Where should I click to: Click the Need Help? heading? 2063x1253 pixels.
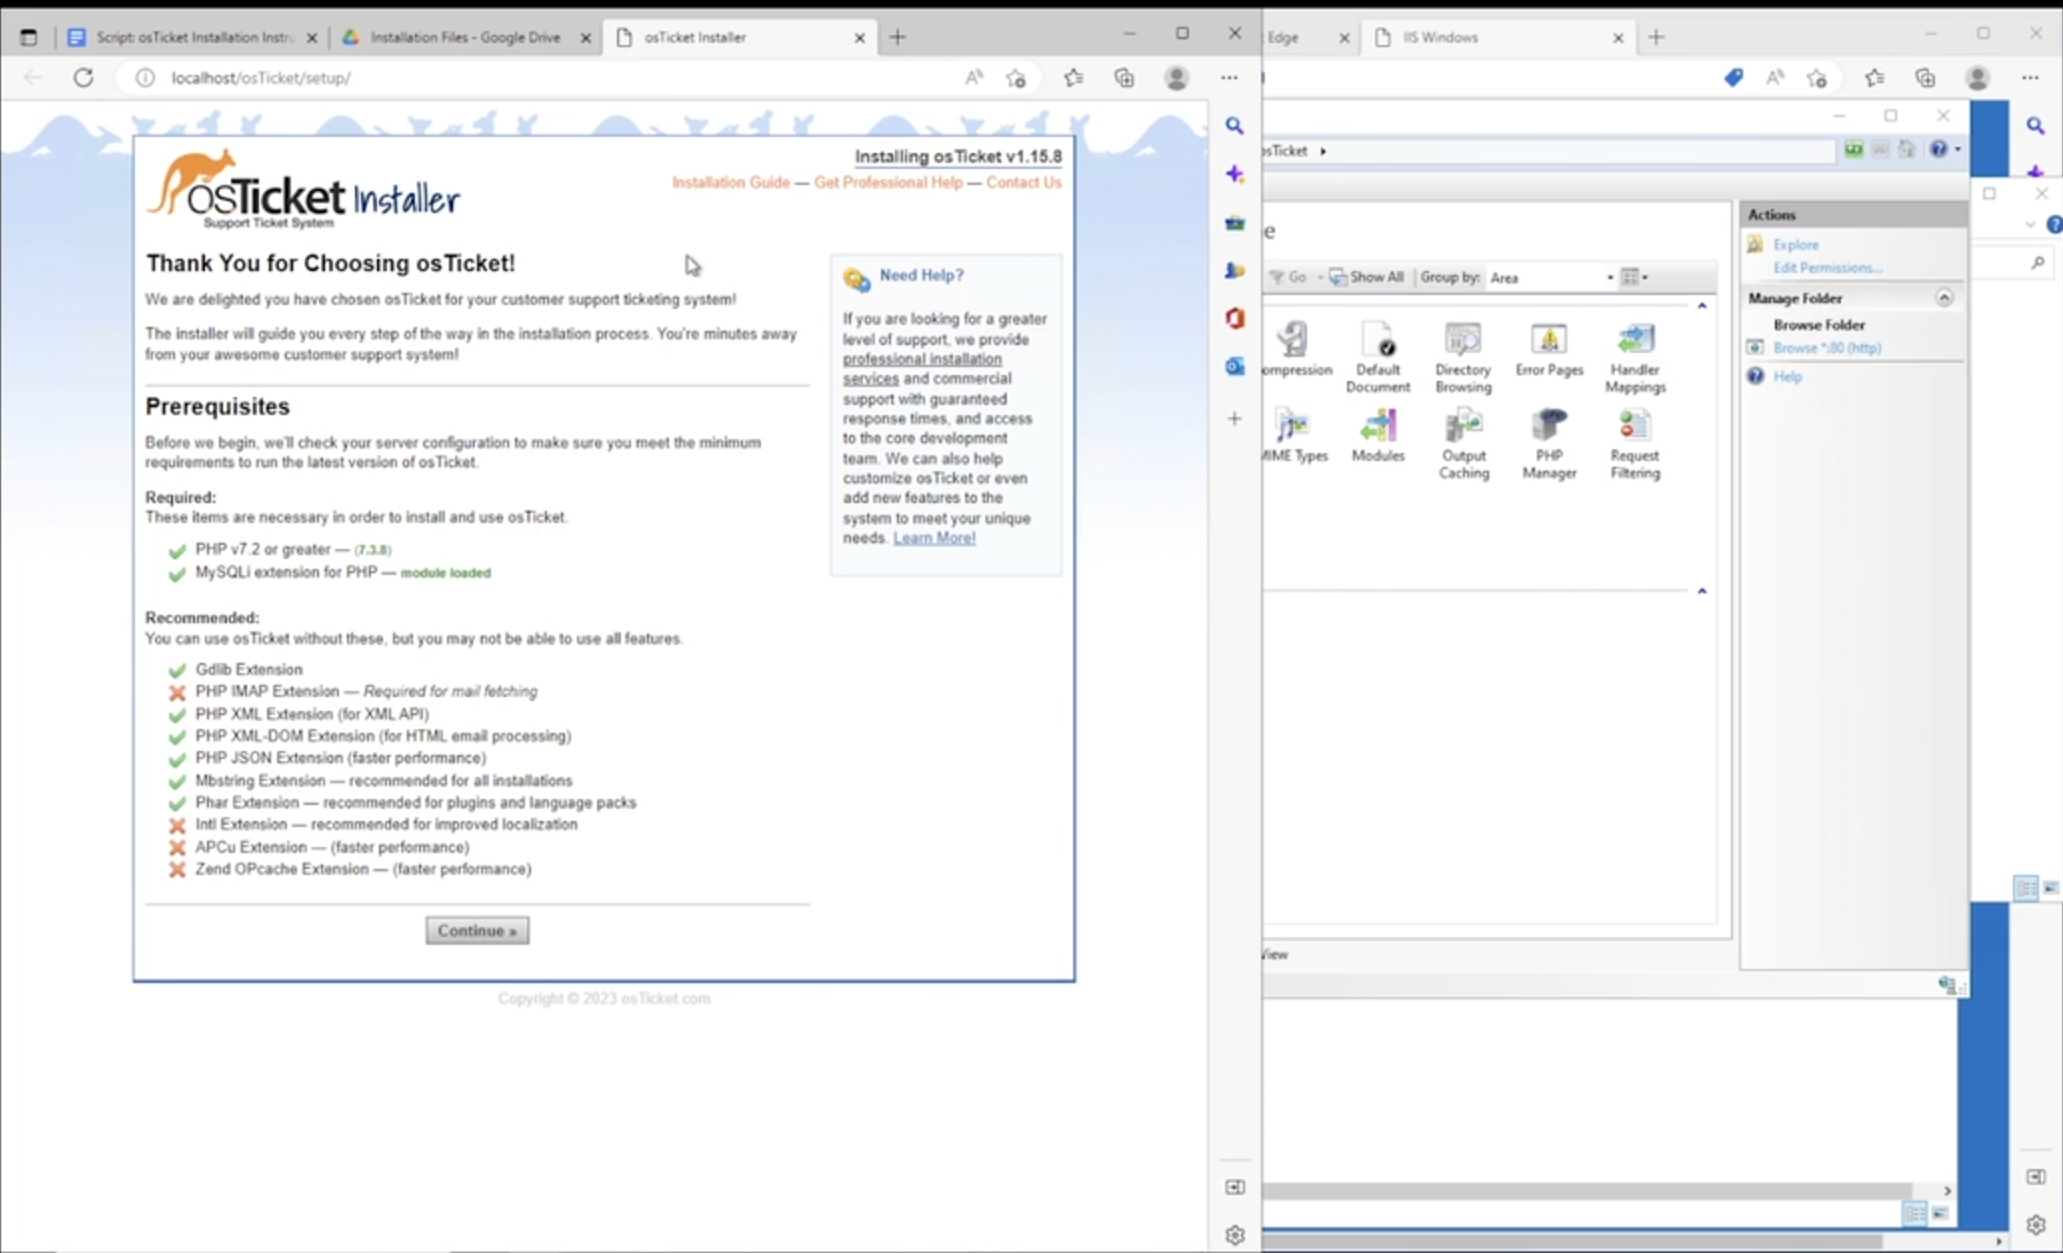(921, 275)
